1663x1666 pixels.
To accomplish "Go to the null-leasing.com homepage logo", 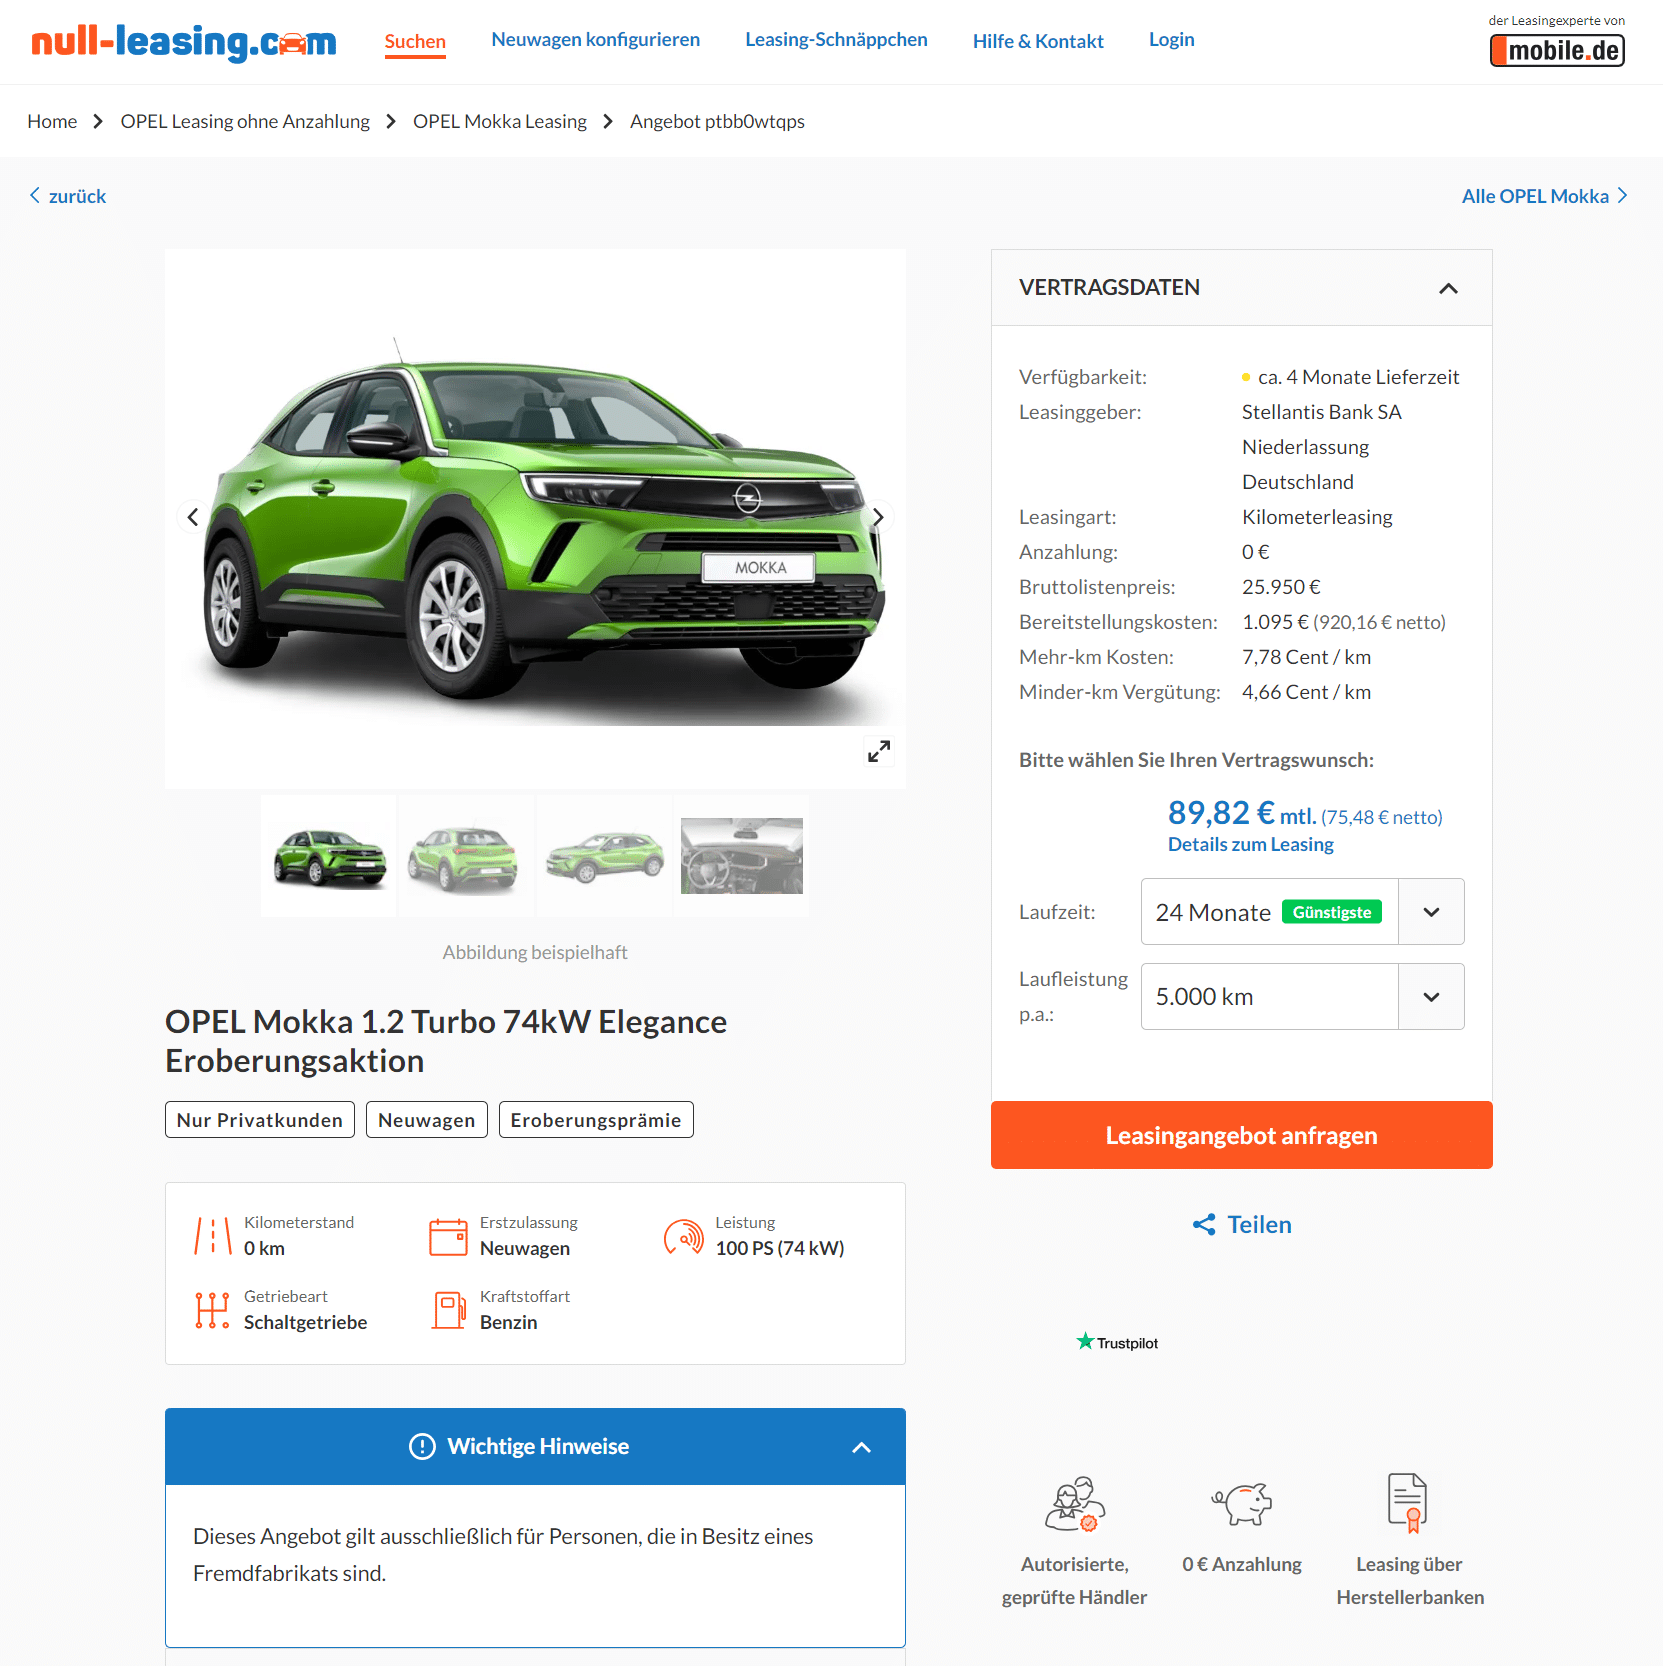I will coord(184,42).
